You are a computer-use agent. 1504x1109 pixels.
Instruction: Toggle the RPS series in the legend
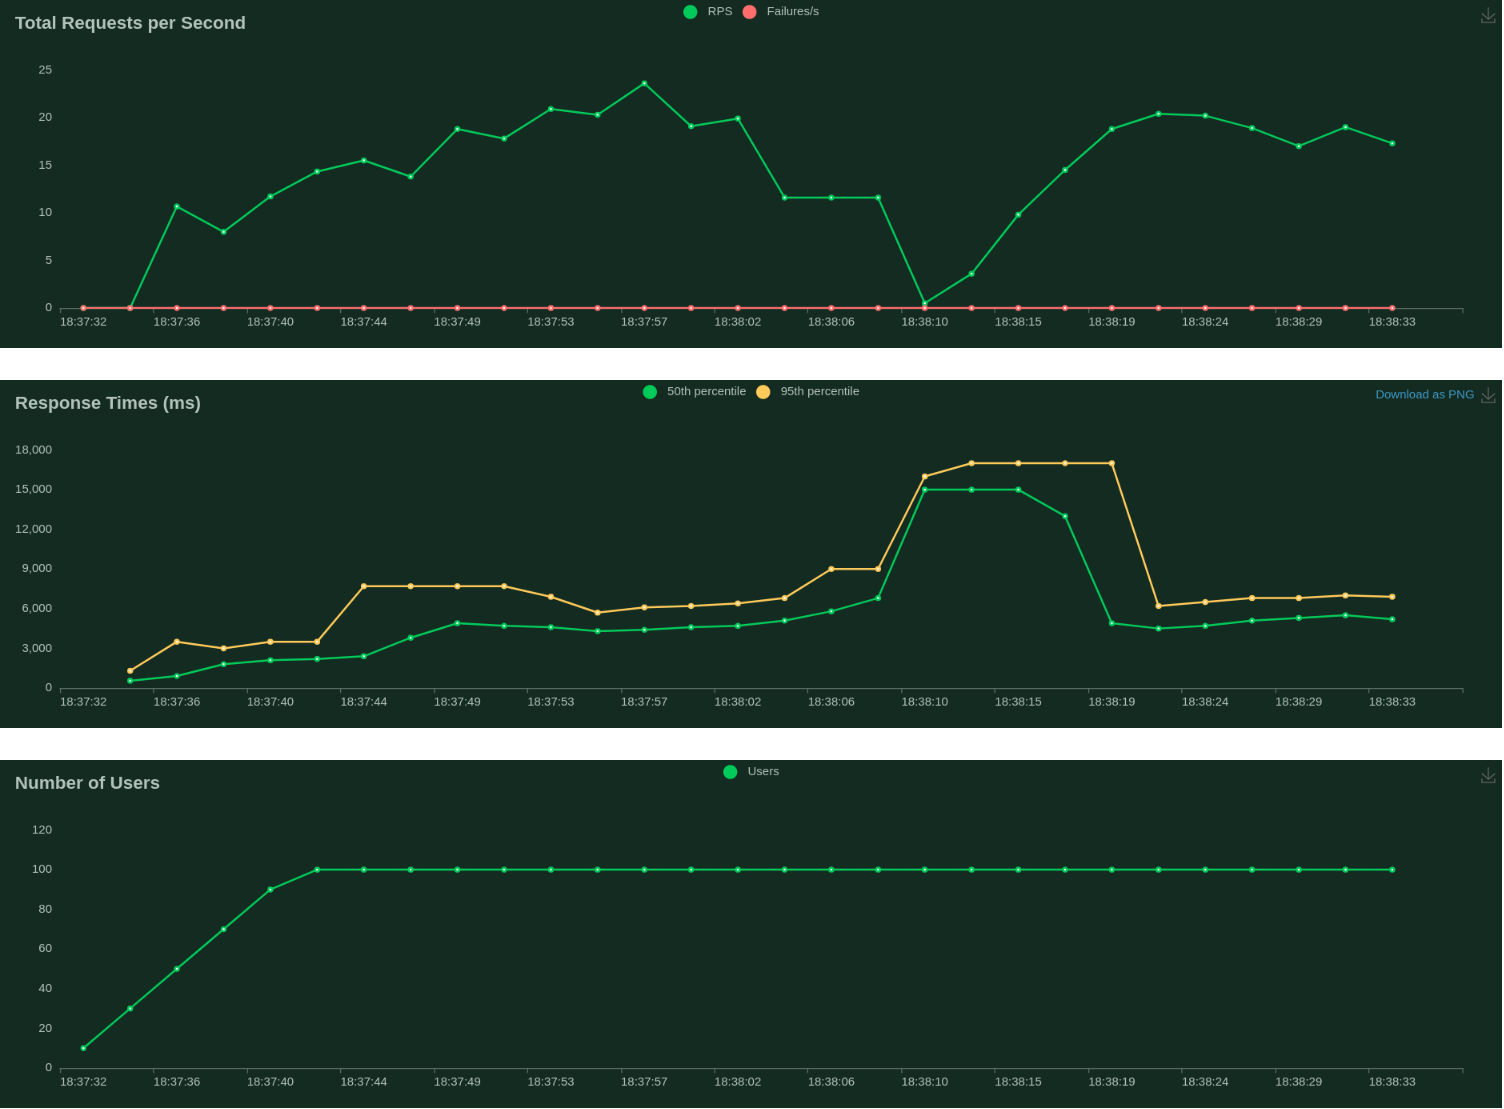tap(708, 12)
